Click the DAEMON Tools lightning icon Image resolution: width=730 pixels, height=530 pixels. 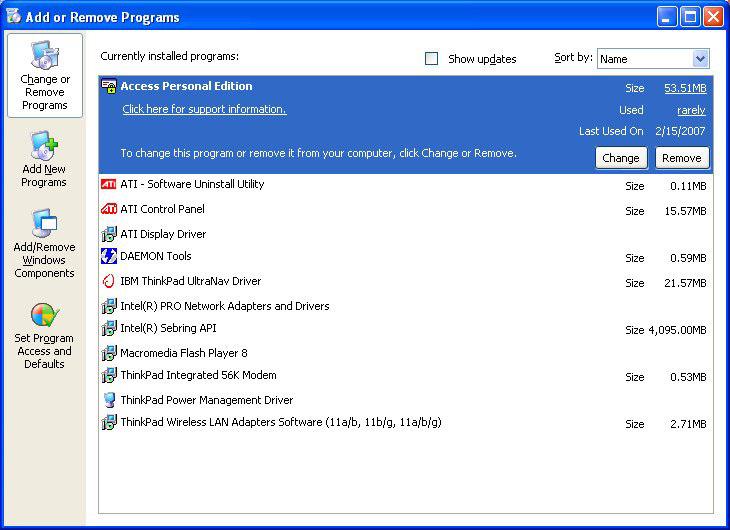click(109, 256)
